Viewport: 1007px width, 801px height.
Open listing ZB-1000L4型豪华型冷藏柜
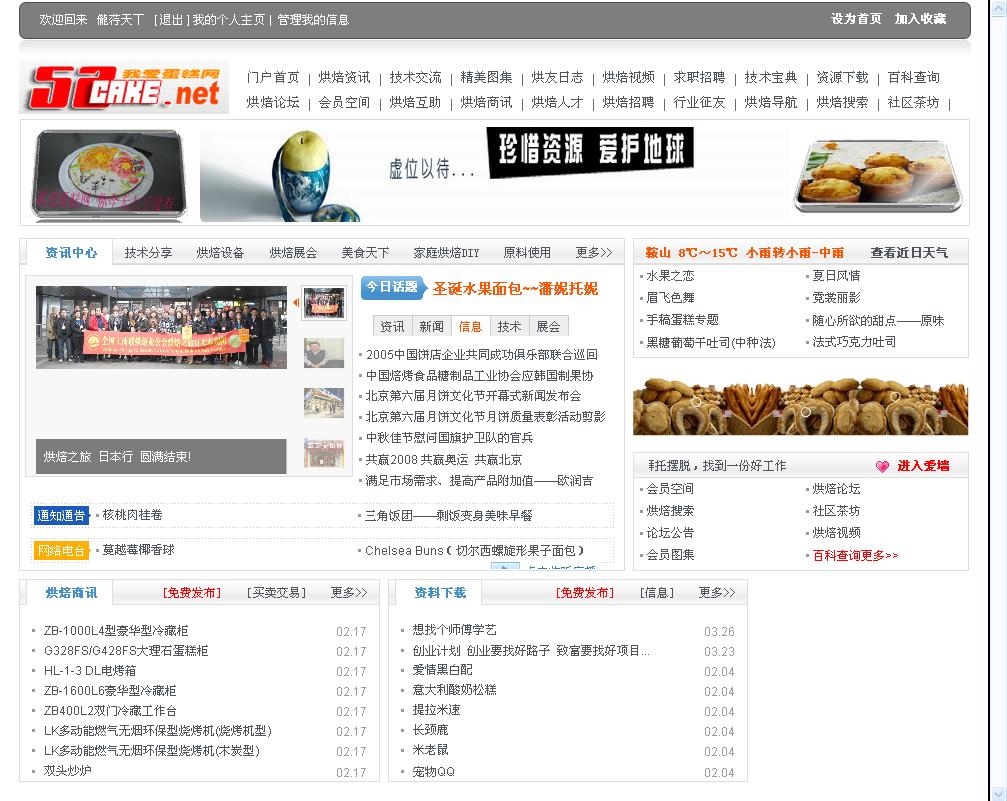(x=116, y=631)
